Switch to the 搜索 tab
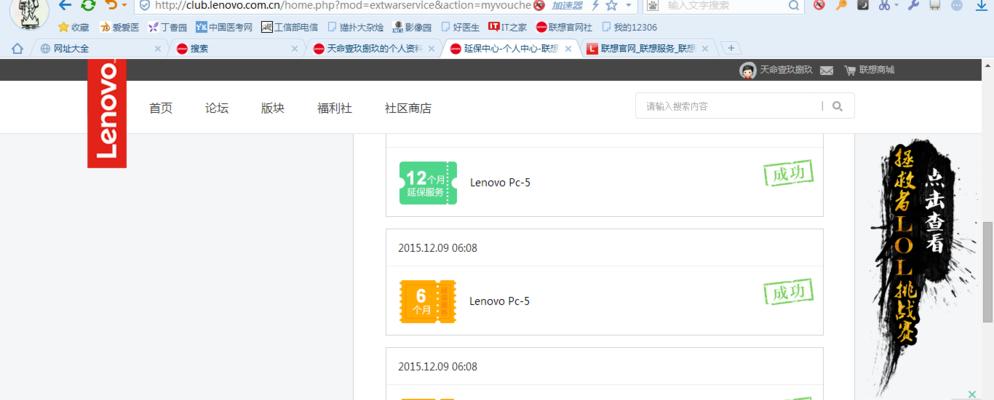The height and width of the screenshot is (400, 994). click(x=236, y=48)
